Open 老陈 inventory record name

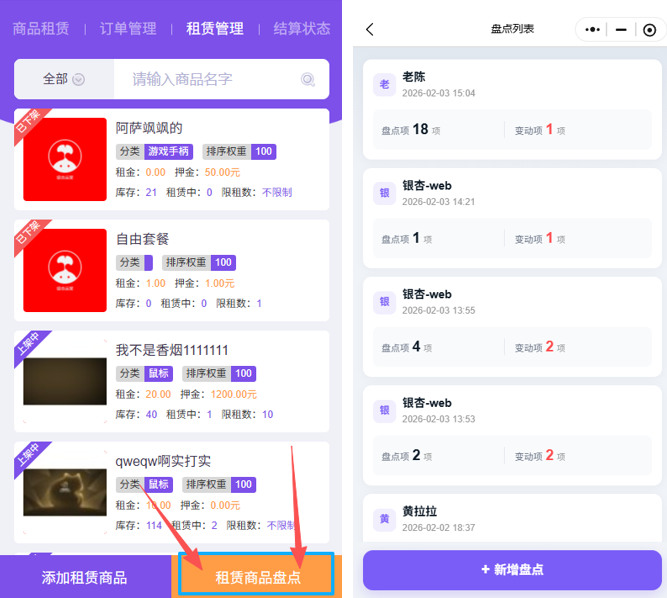(414, 77)
